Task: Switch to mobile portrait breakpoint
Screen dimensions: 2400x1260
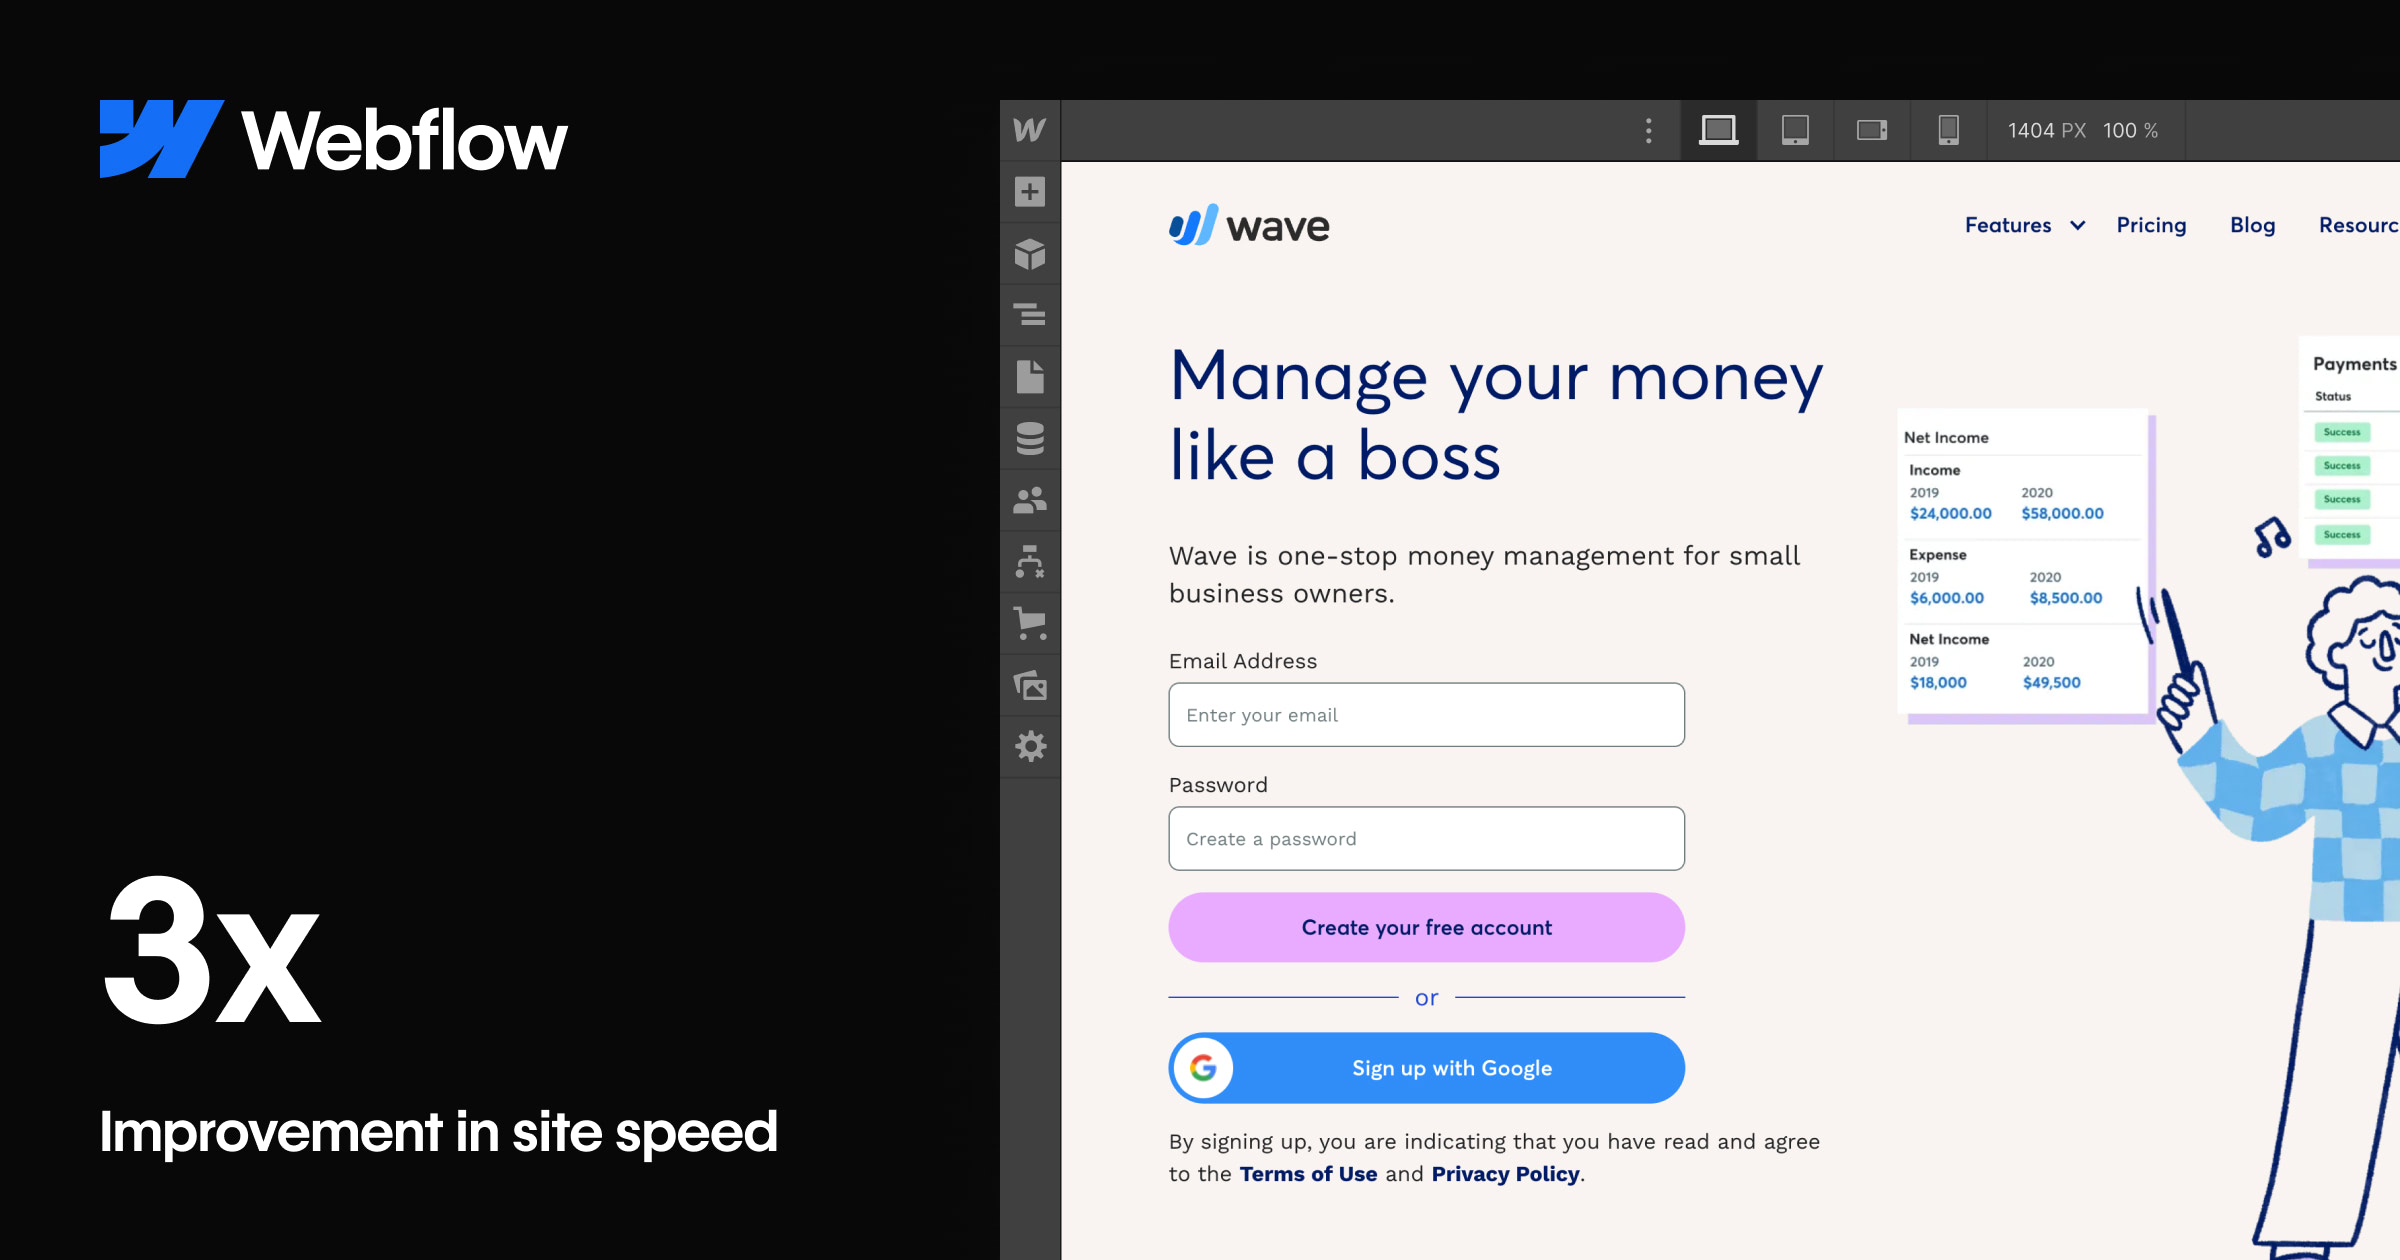Action: [x=1948, y=130]
